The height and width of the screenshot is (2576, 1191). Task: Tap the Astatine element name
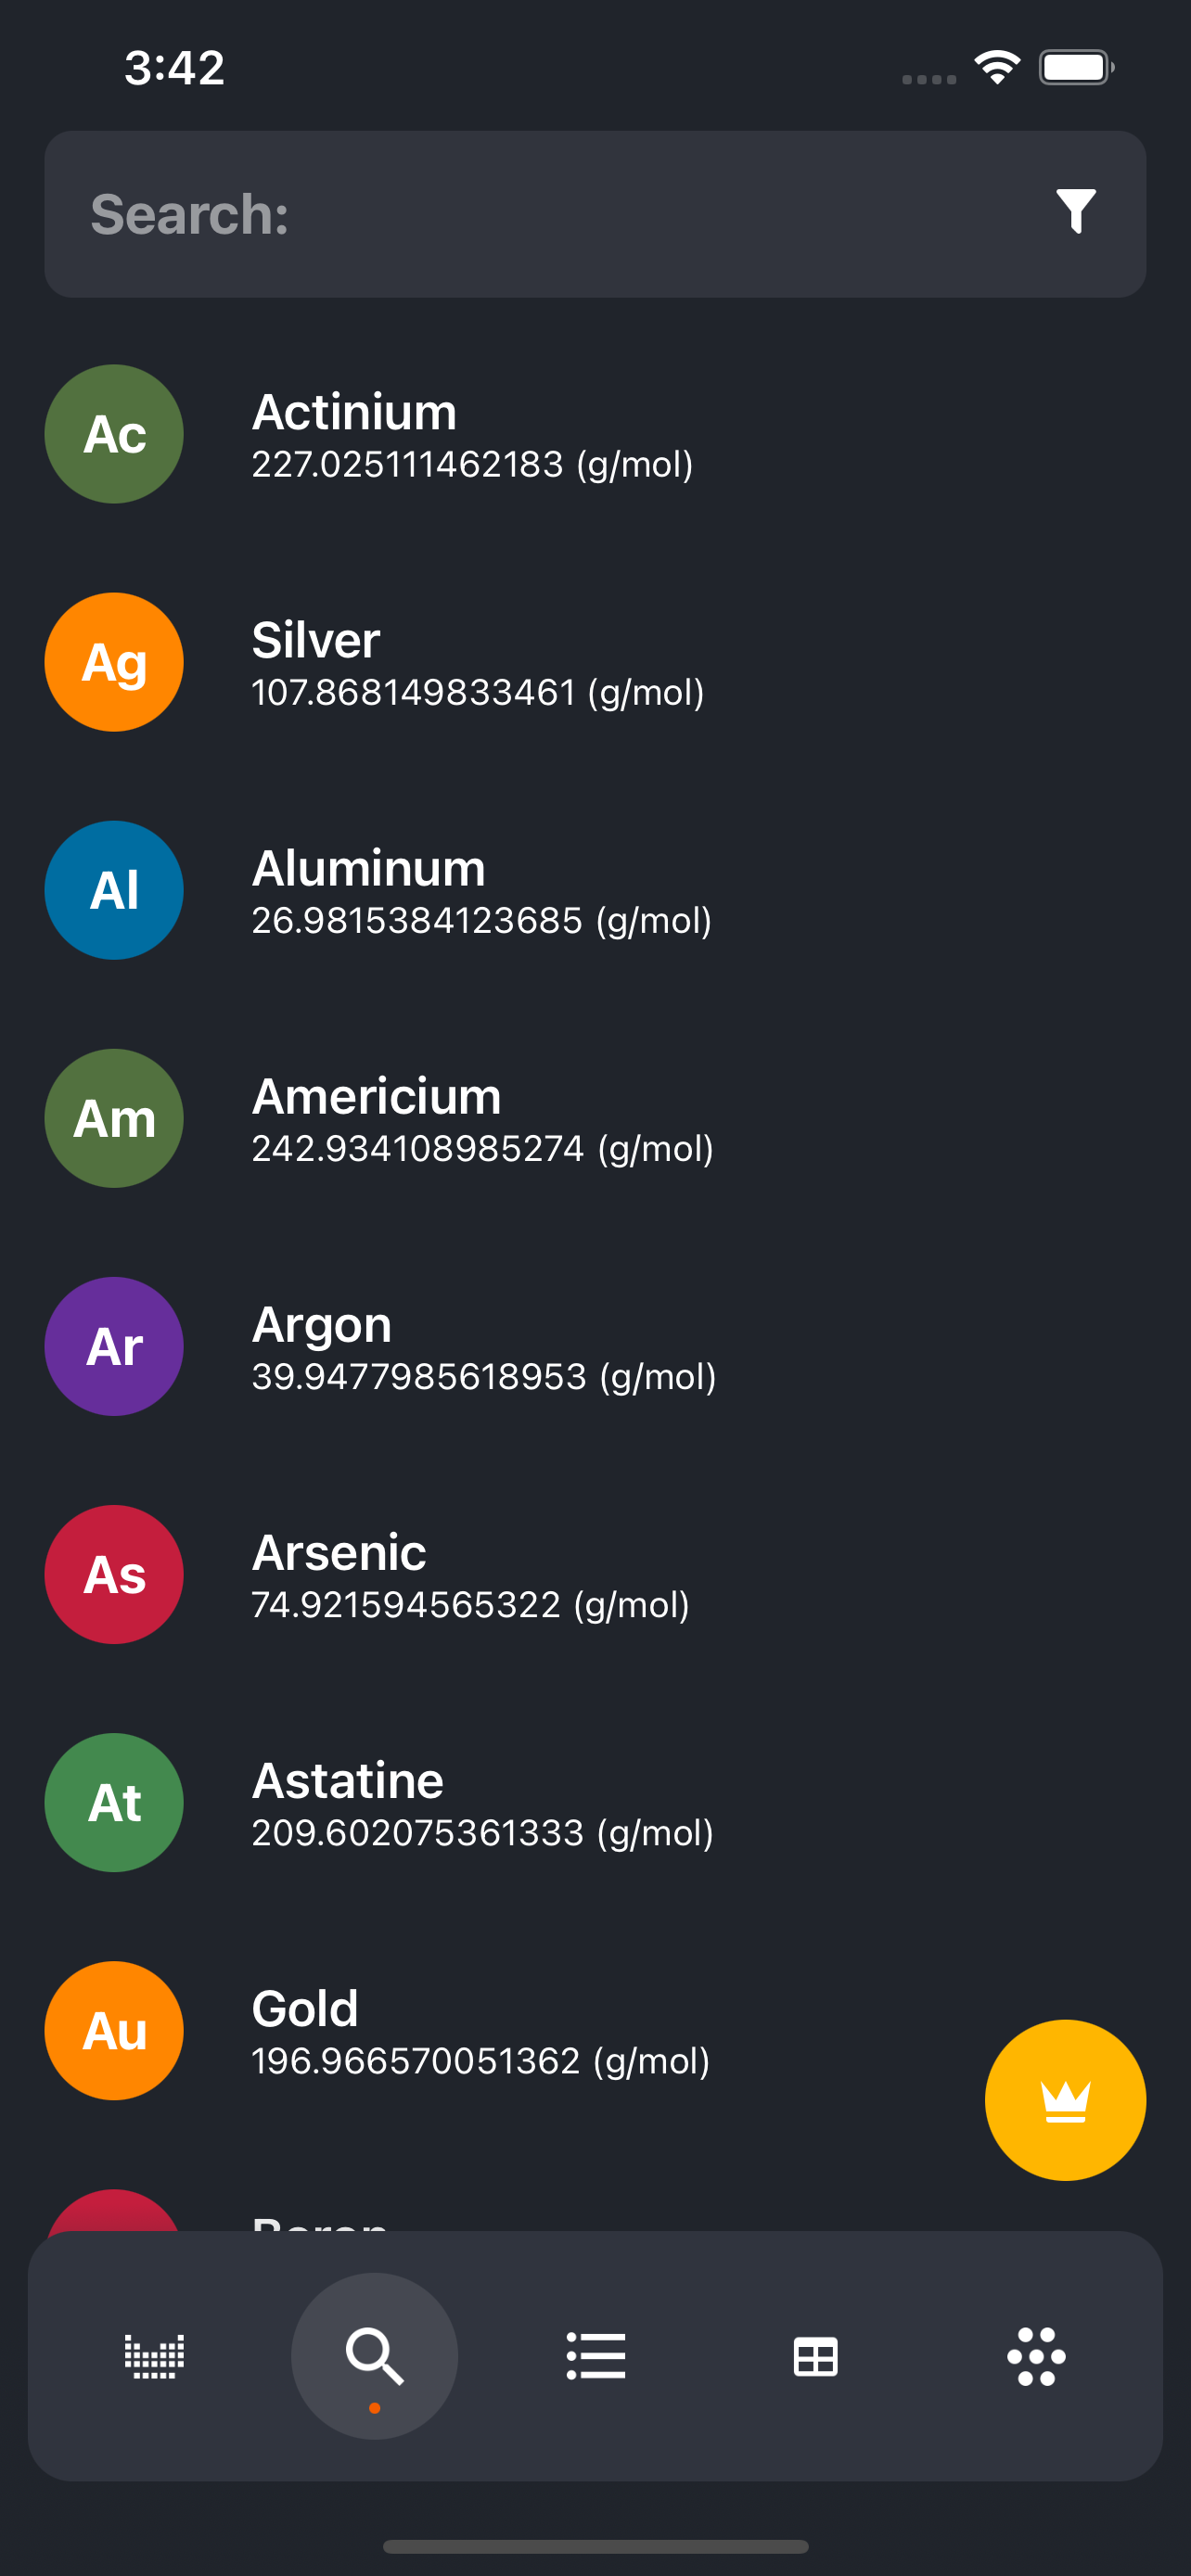(x=348, y=1780)
